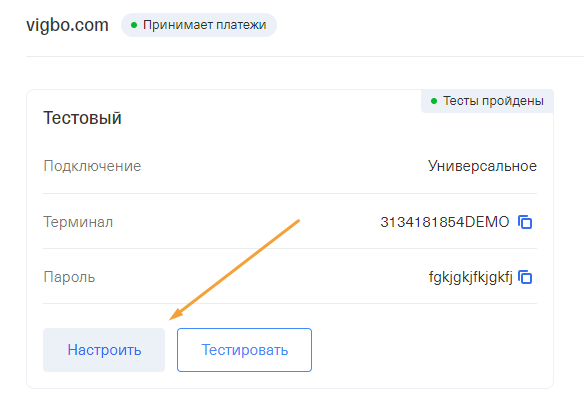Select the Пароль field label
The width and height of the screenshot is (584, 415).
69,277
